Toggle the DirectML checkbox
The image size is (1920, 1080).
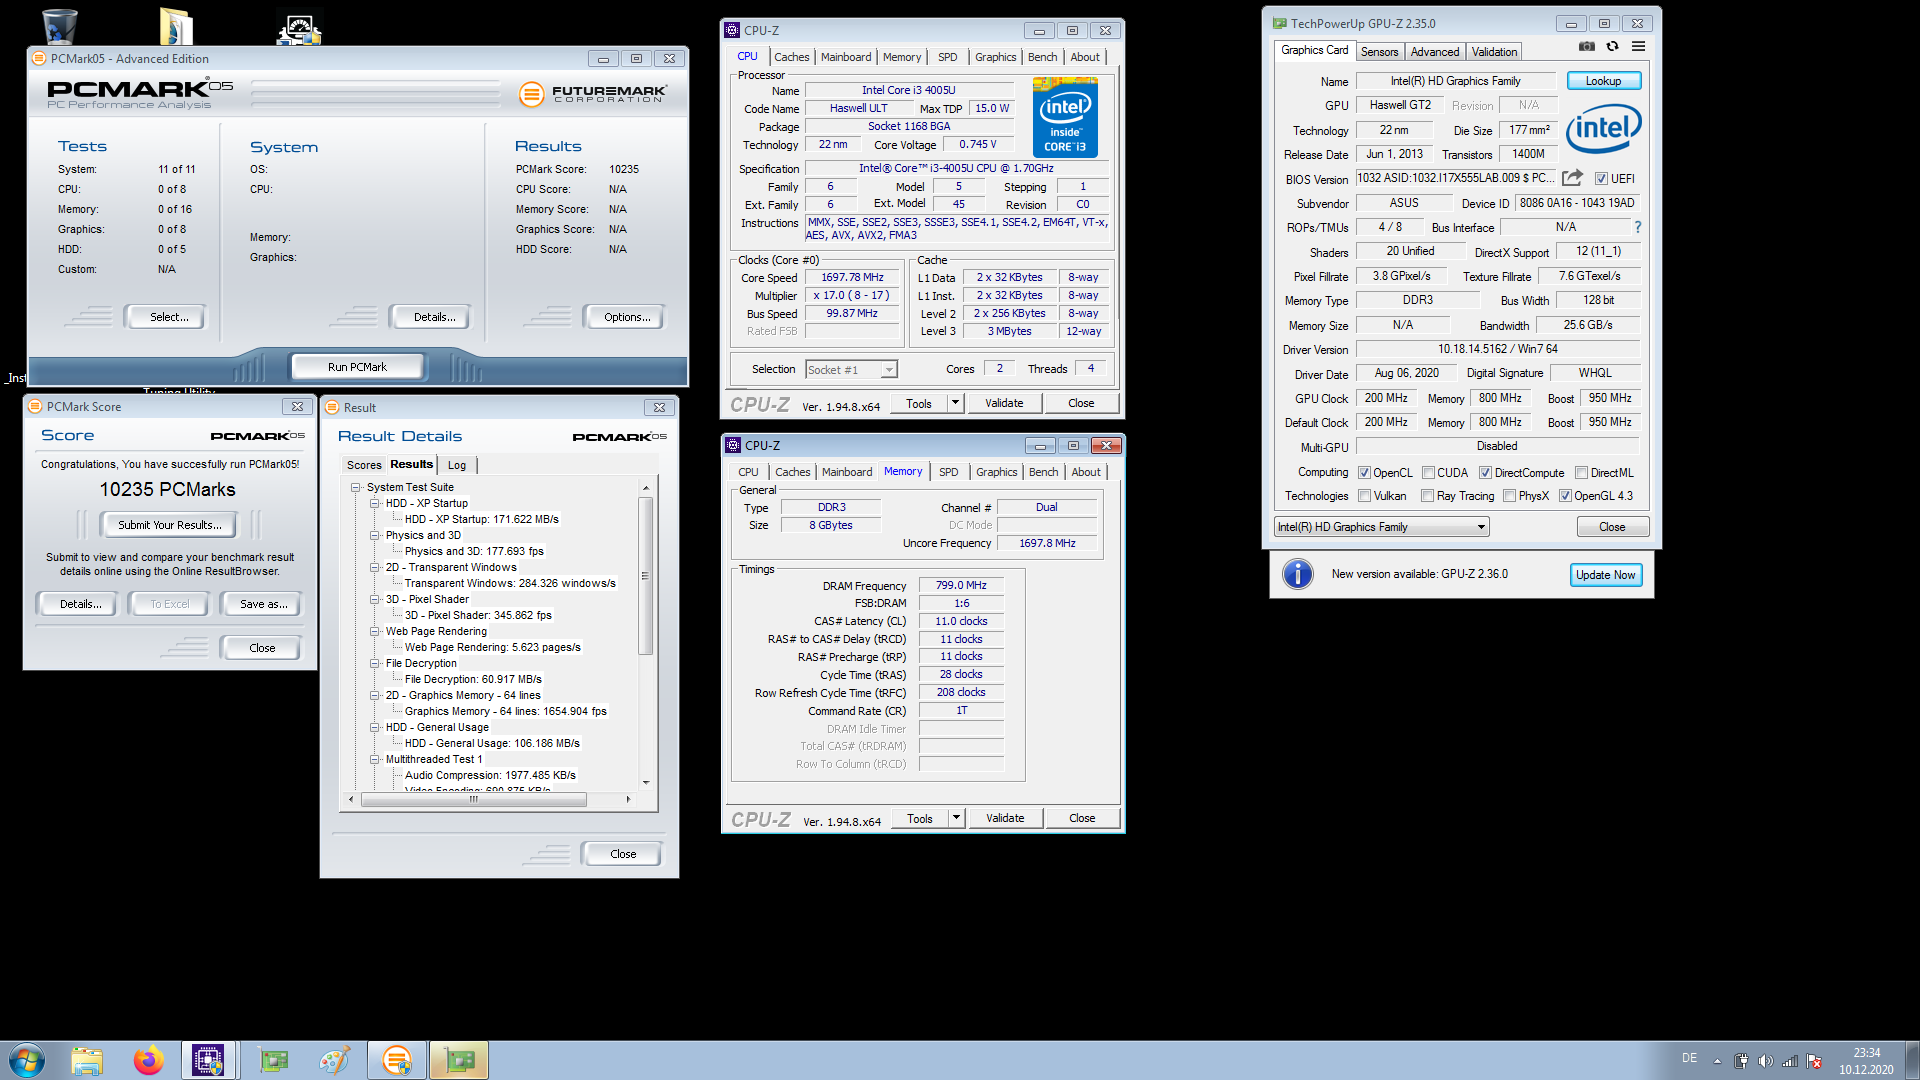point(1581,473)
